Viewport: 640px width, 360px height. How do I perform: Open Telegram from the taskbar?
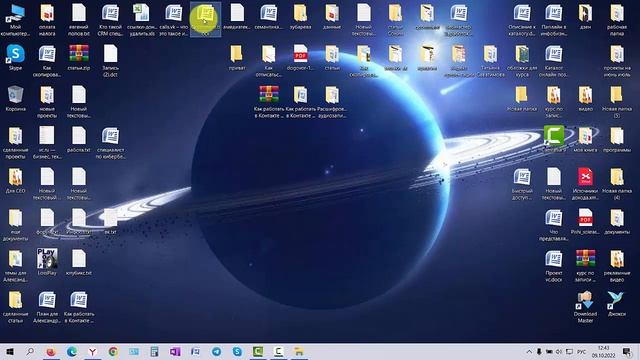point(216,351)
